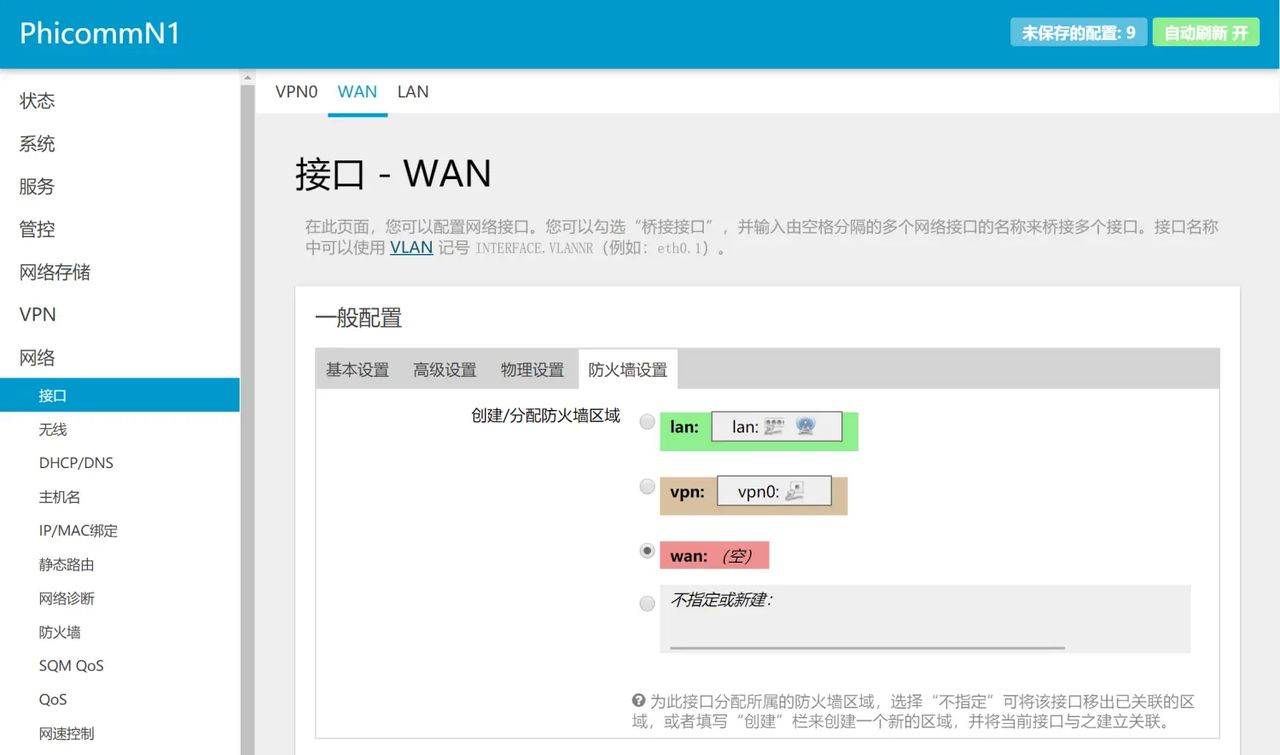Click the 未保存的配置: 9 button

[x=1078, y=32]
